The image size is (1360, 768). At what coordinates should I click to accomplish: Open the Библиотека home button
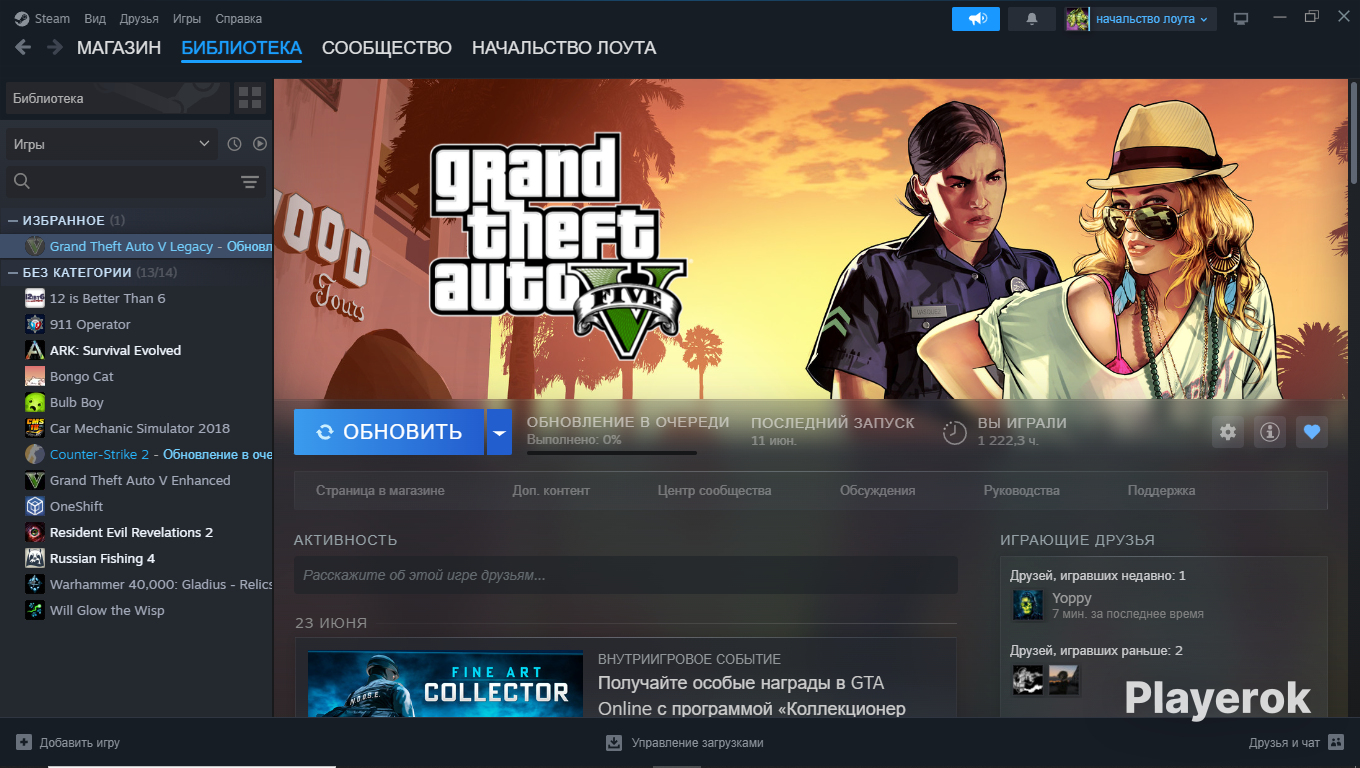[x=118, y=98]
